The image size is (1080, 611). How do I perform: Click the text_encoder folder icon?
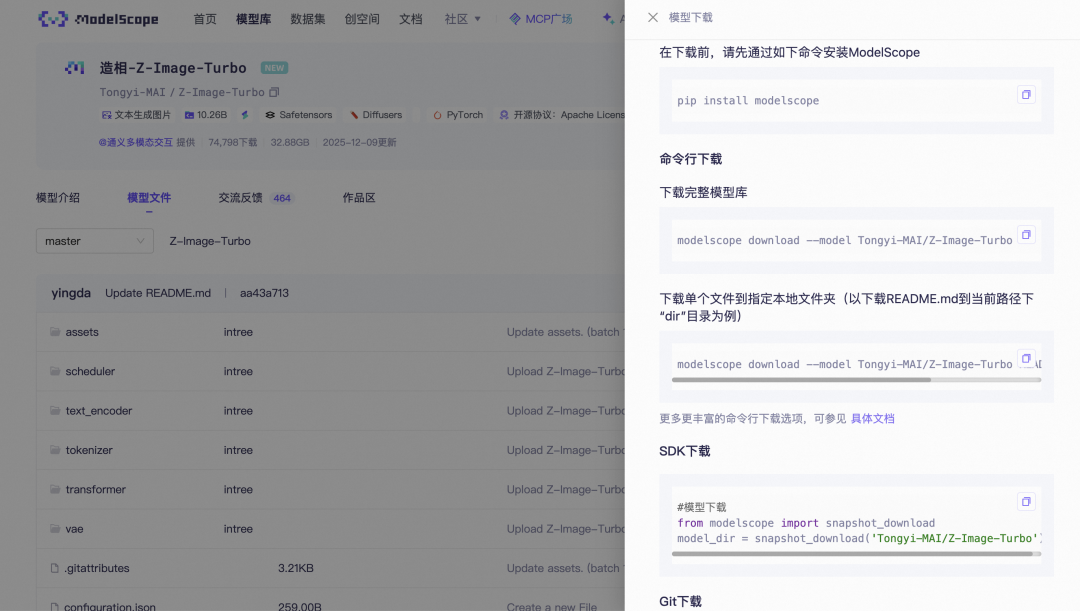[x=55, y=411]
